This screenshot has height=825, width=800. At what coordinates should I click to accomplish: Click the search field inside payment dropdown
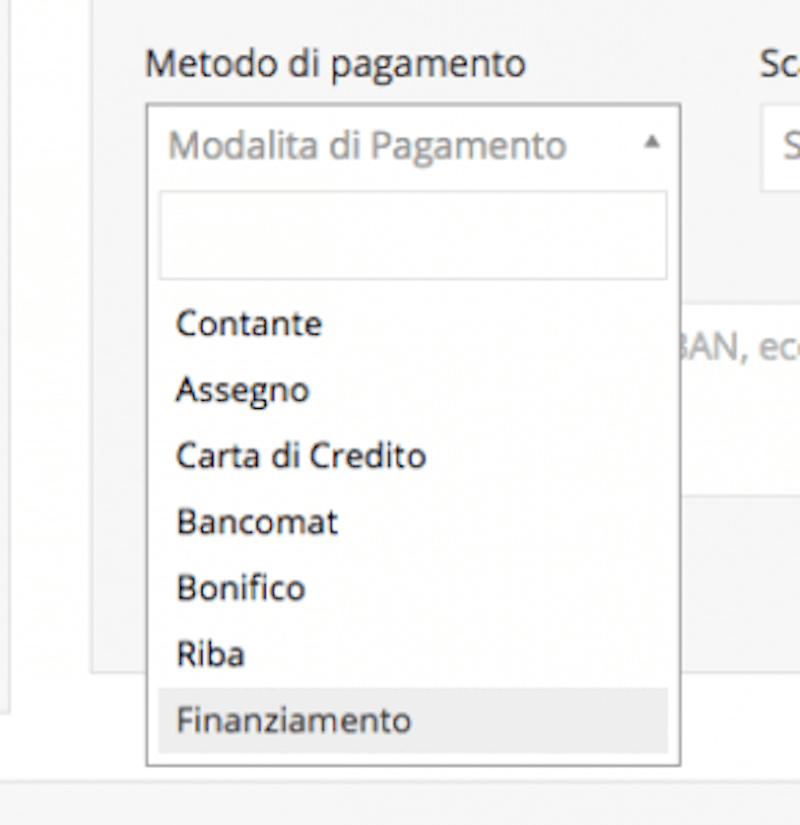412,236
